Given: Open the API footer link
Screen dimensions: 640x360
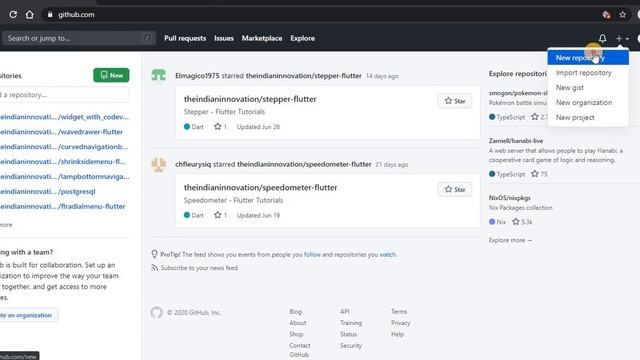Looking at the screenshot, I should [x=344, y=311].
